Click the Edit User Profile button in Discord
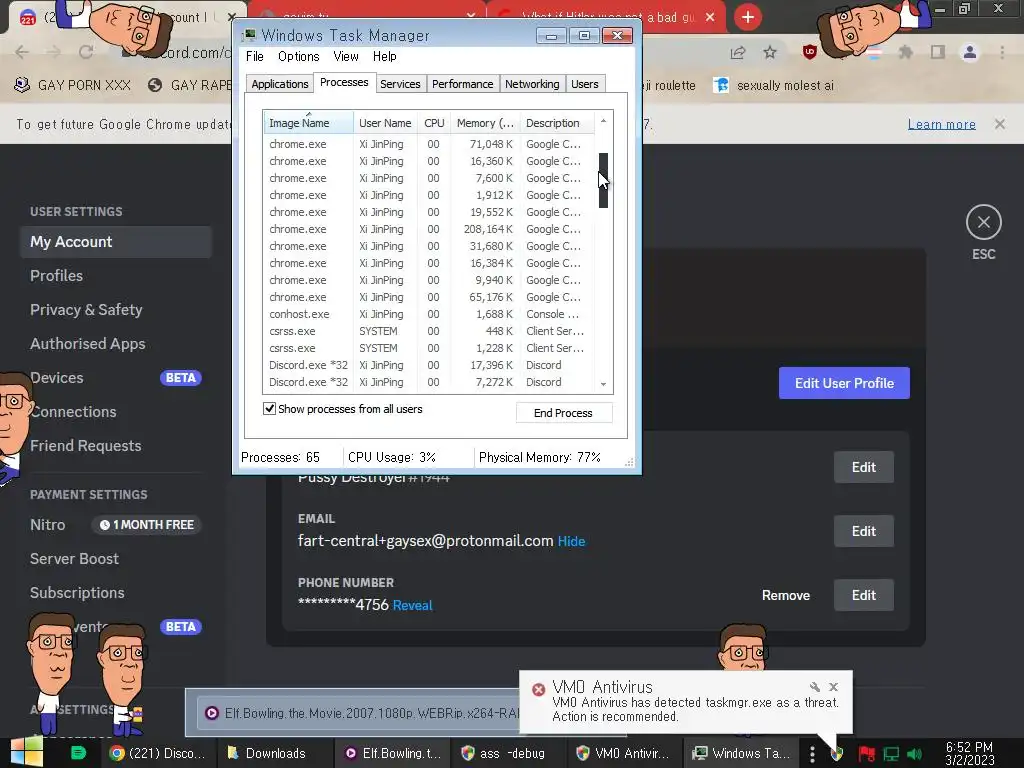Screen dimensions: 1024x768 844,383
